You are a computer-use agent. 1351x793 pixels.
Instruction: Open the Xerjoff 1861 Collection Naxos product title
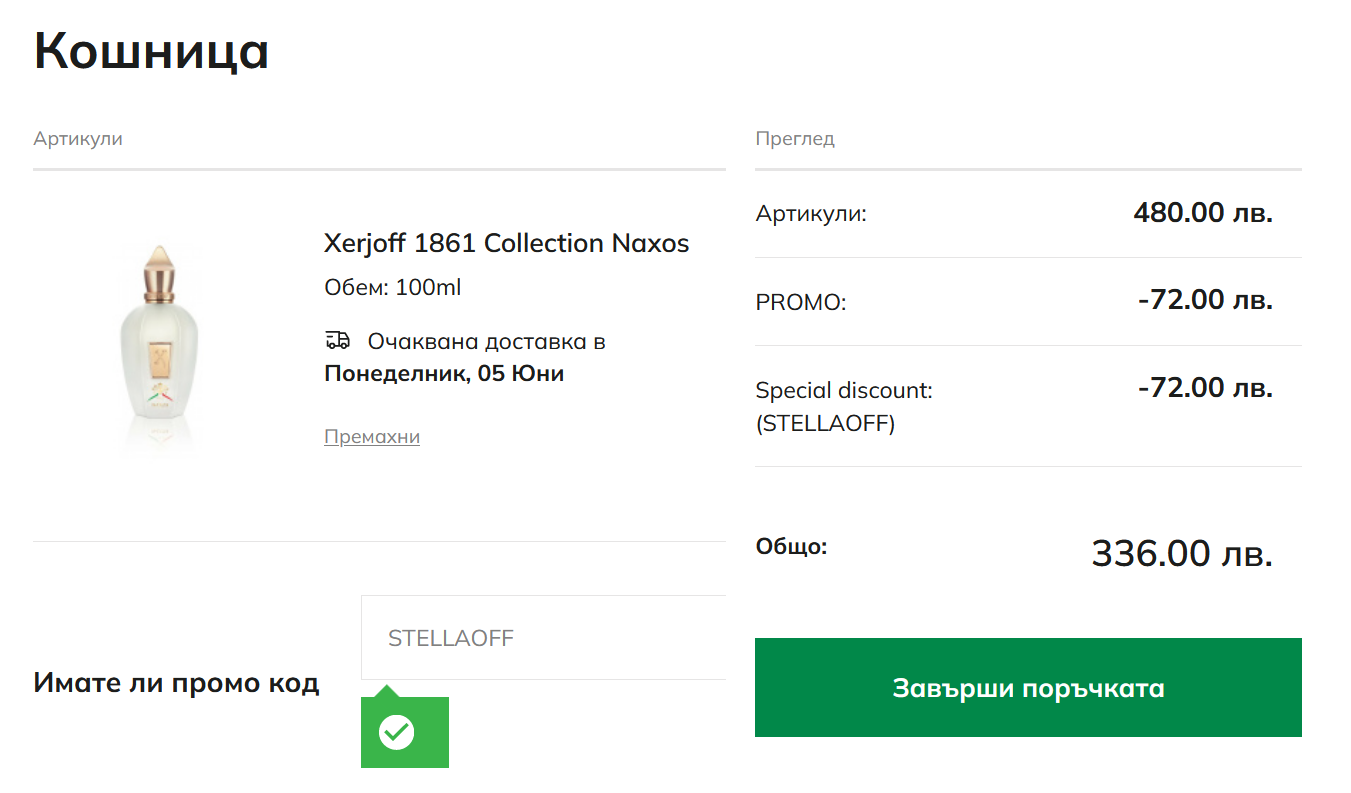(506, 243)
